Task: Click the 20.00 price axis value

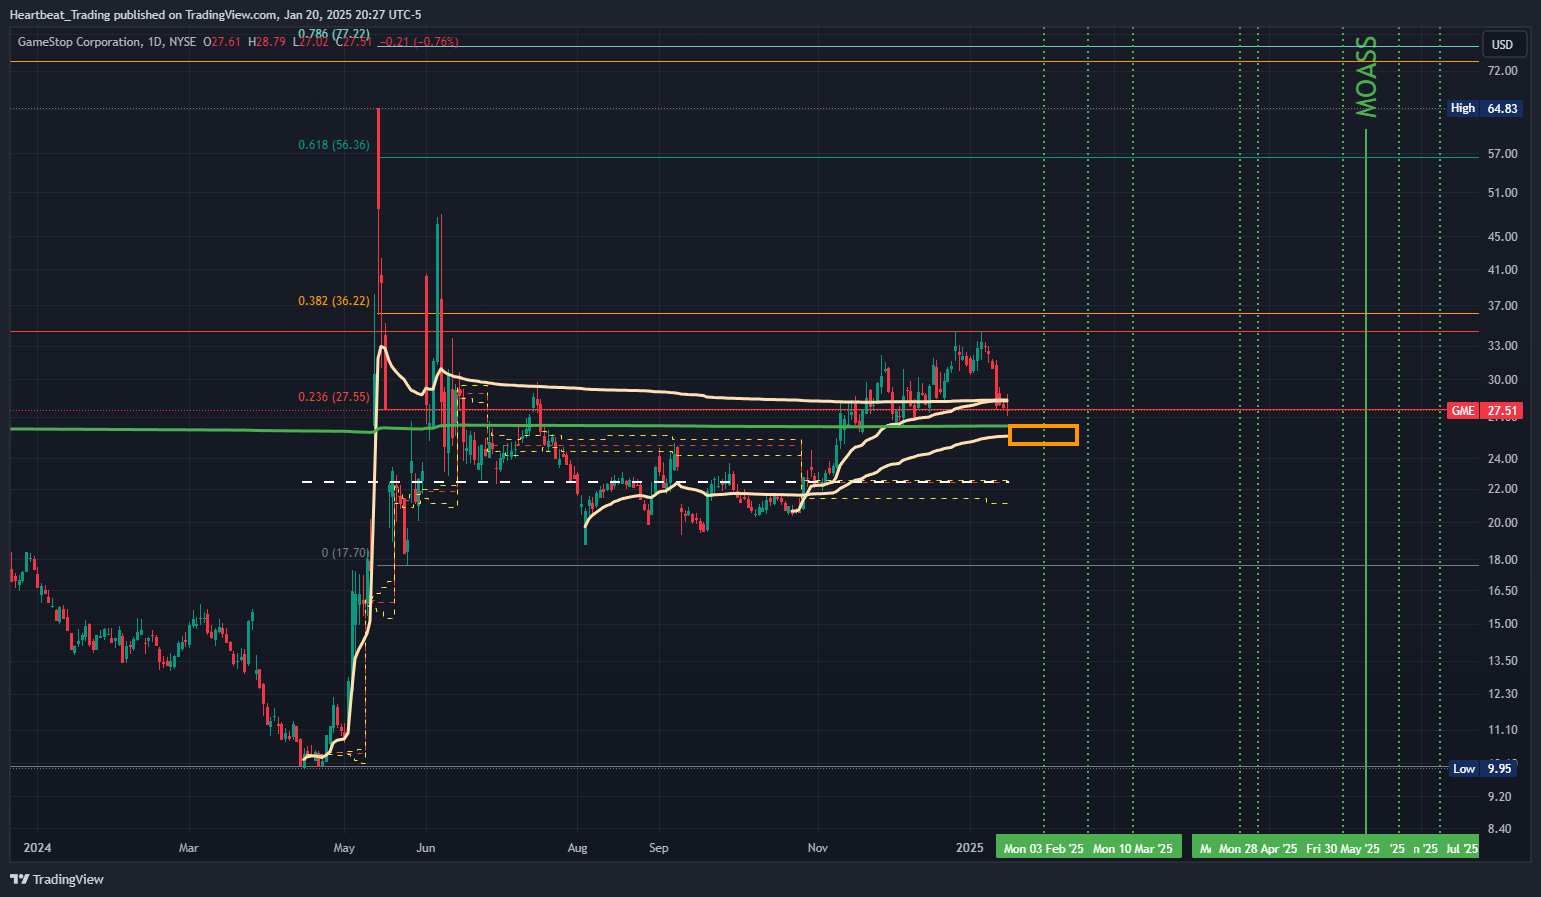Action: coord(1502,523)
